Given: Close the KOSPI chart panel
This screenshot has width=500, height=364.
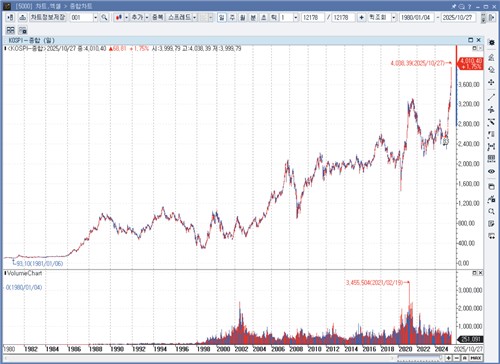Looking at the screenshot, I should [479, 40].
